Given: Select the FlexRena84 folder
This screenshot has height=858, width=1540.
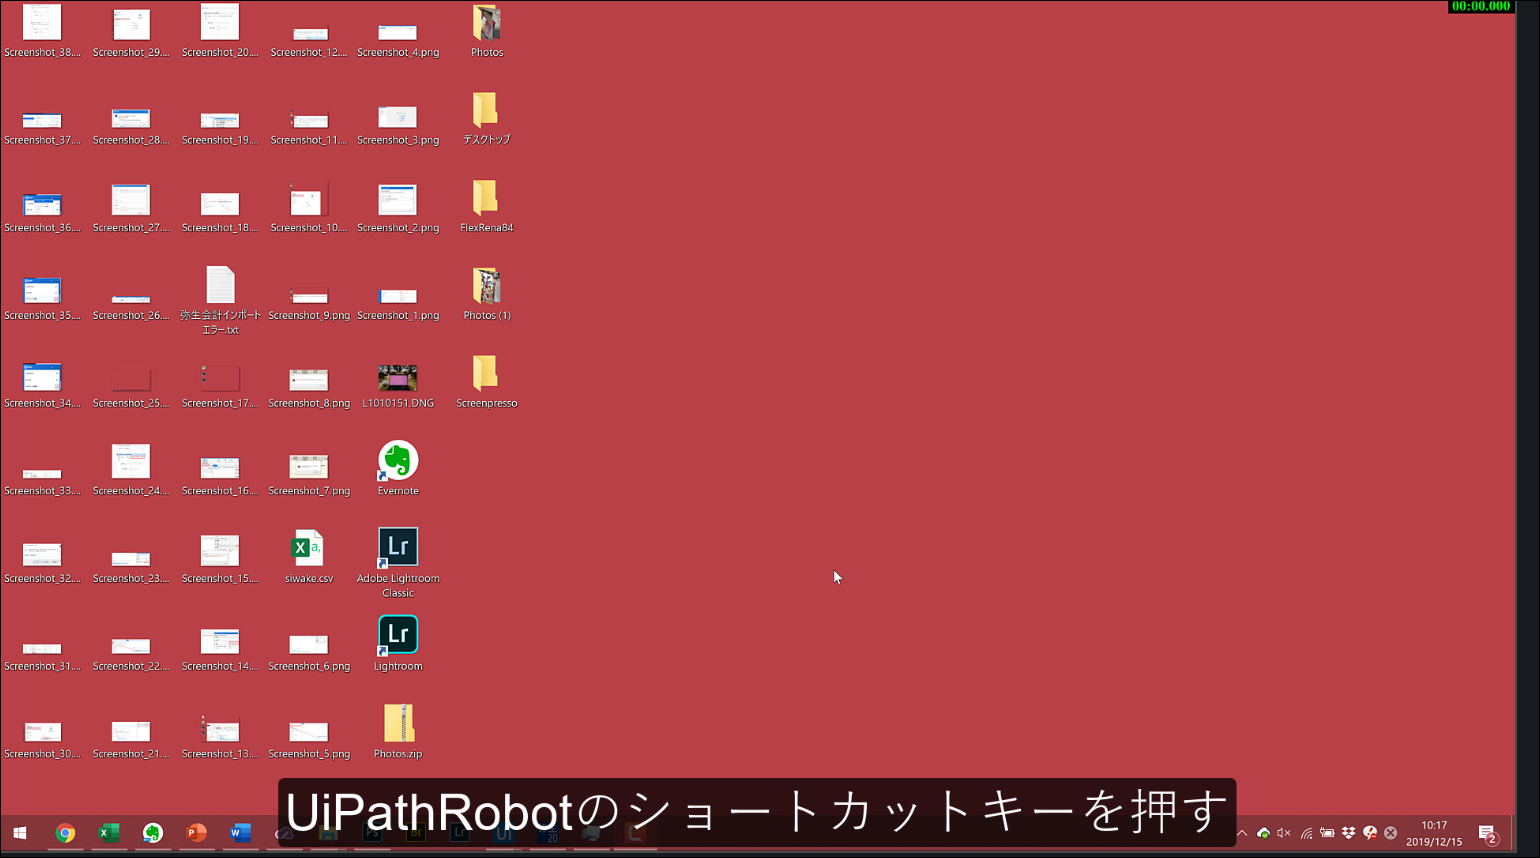Looking at the screenshot, I should tap(487, 206).
